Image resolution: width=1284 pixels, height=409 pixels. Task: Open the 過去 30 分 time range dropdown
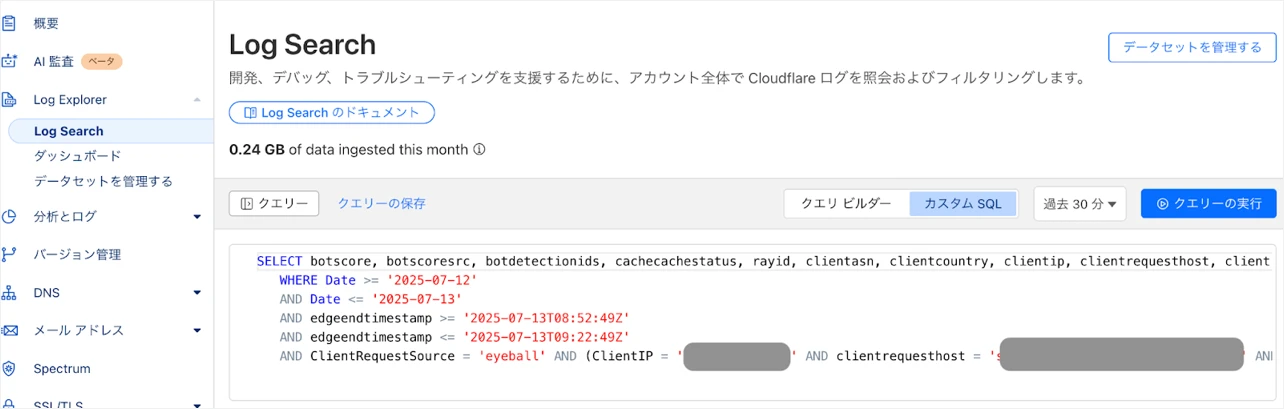click(x=1080, y=203)
